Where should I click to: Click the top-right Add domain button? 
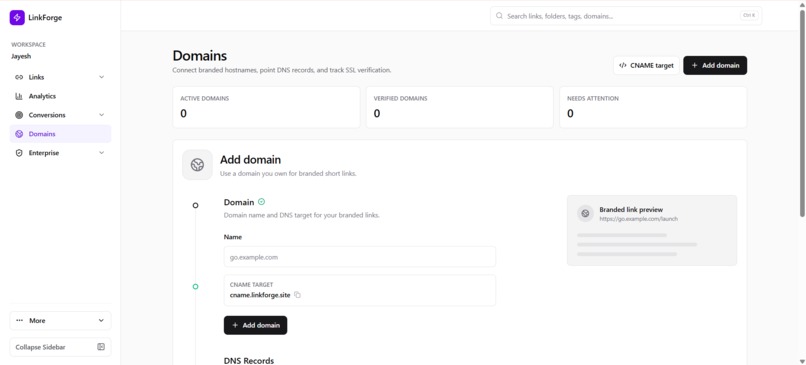click(715, 65)
